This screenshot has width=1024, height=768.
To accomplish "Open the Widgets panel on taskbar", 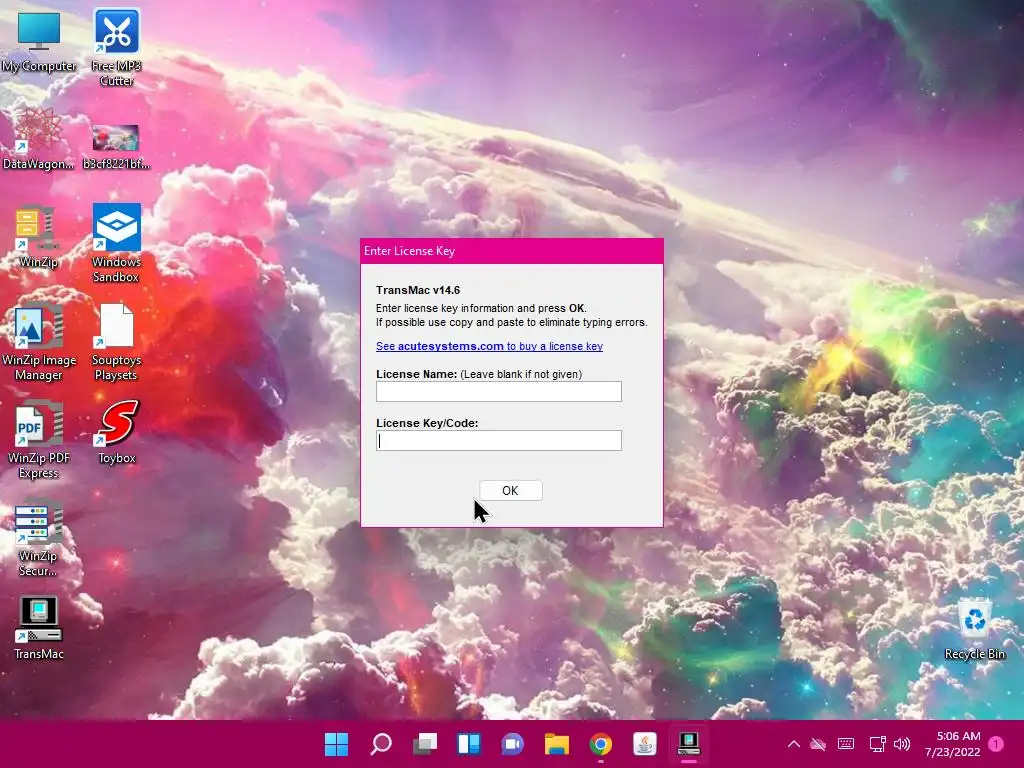I will click(x=469, y=744).
